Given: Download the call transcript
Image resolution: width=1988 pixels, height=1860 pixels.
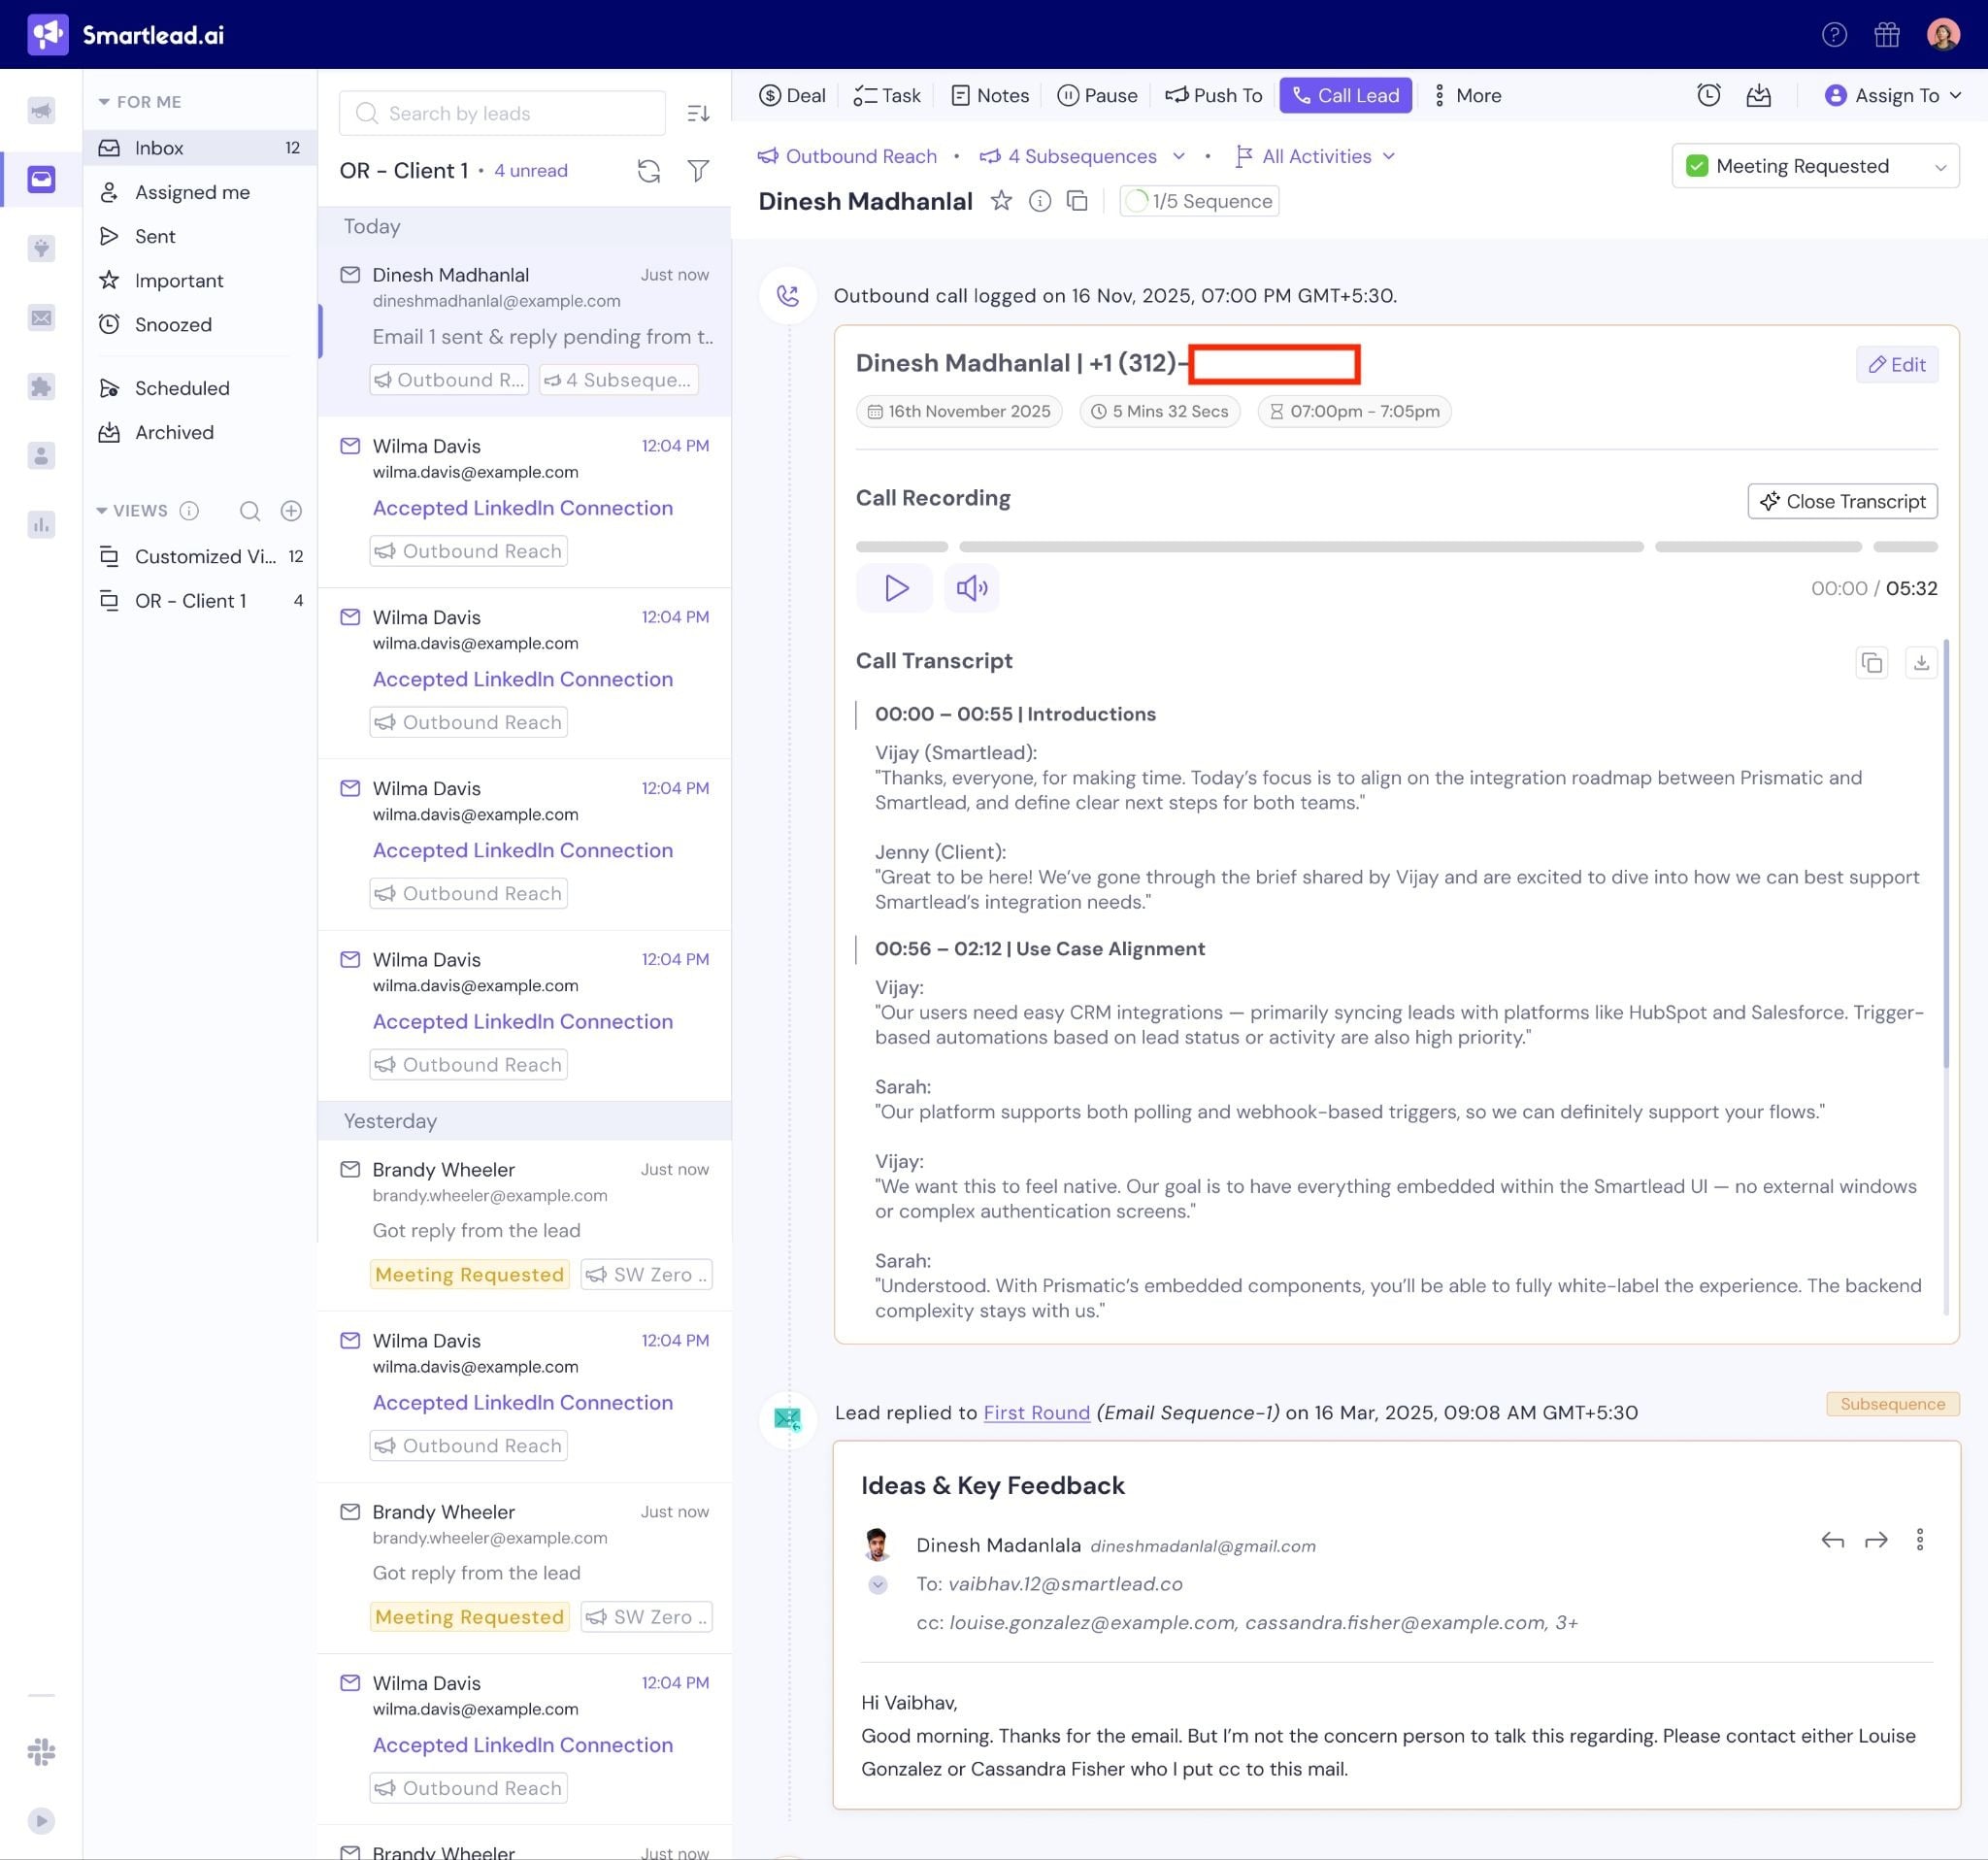Looking at the screenshot, I should [x=1920, y=662].
